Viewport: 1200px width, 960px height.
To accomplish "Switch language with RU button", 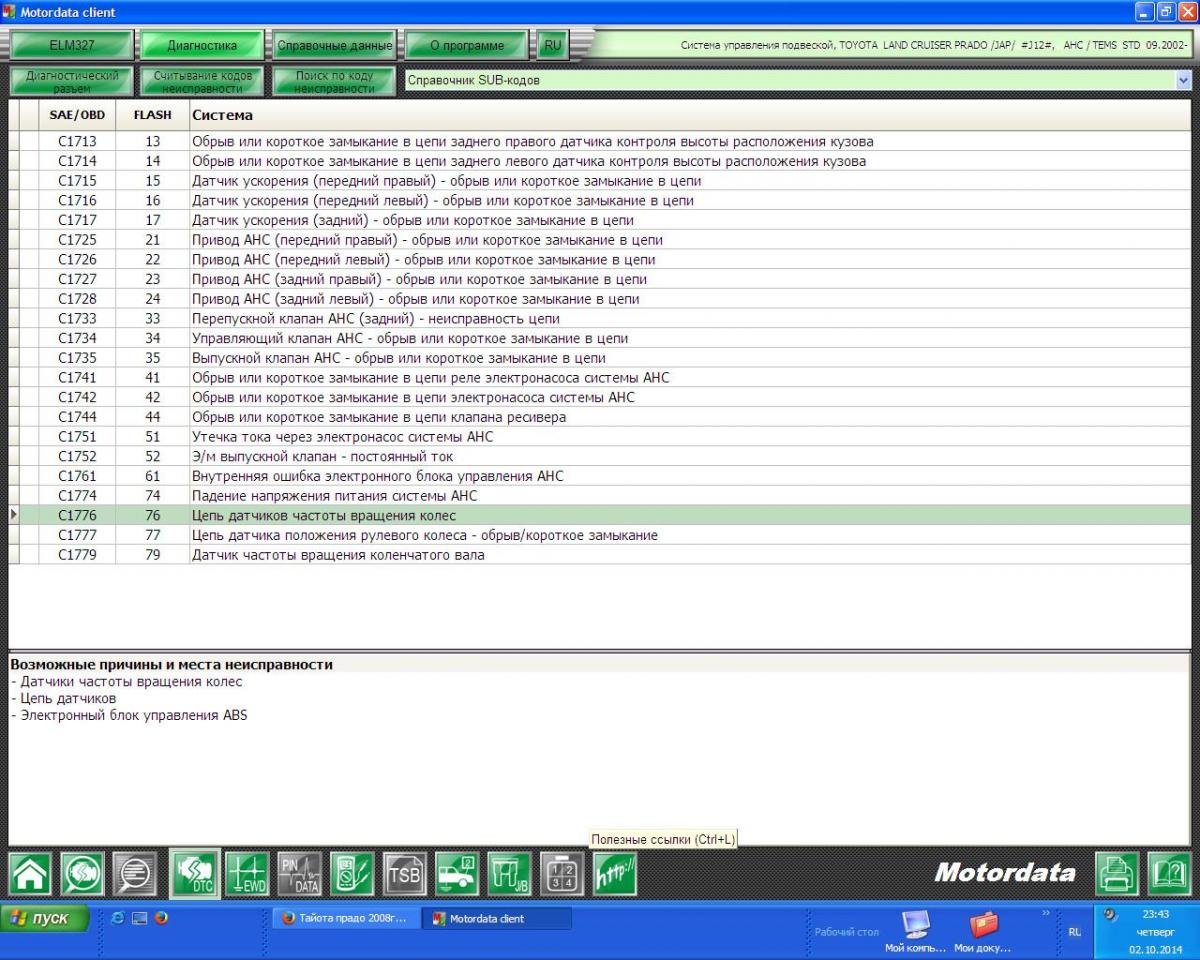I will coord(553,45).
